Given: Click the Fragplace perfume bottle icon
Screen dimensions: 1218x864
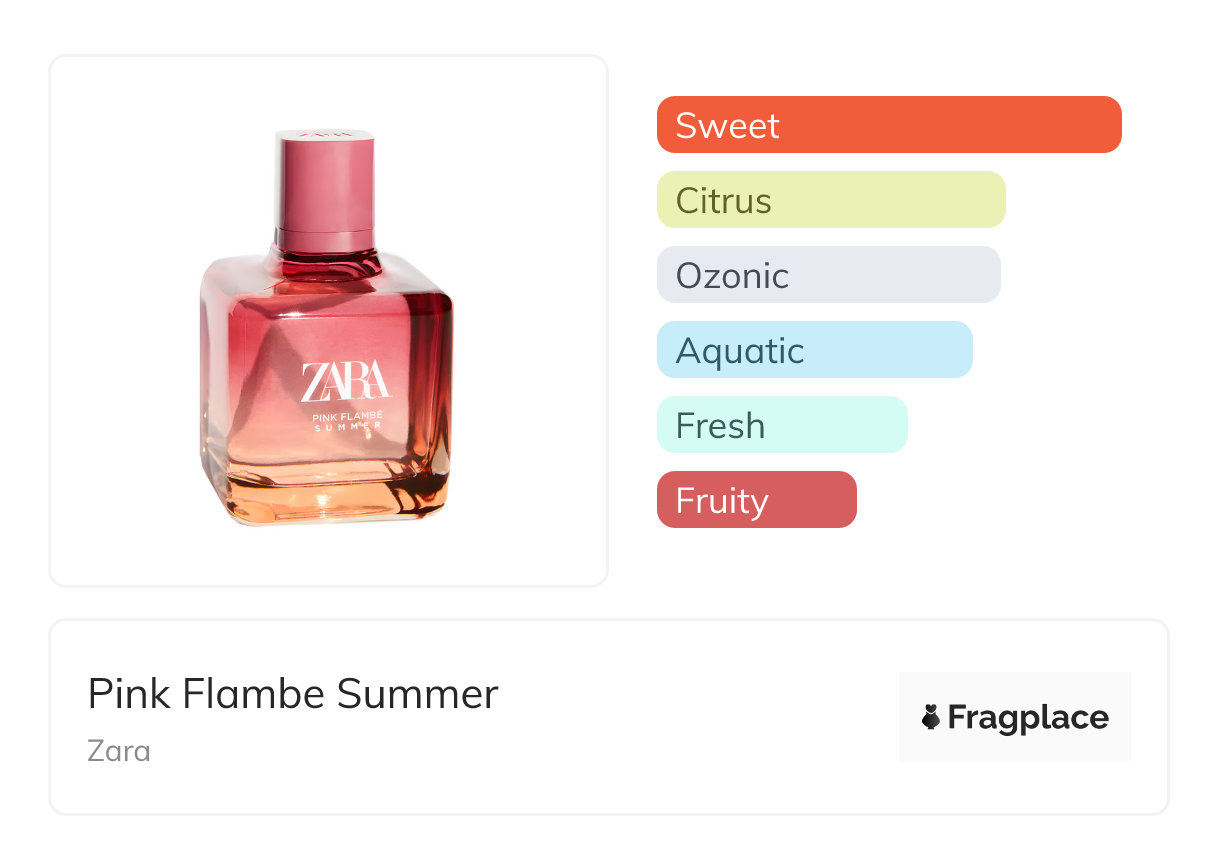Looking at the screenshot, I should coord(931,717).
